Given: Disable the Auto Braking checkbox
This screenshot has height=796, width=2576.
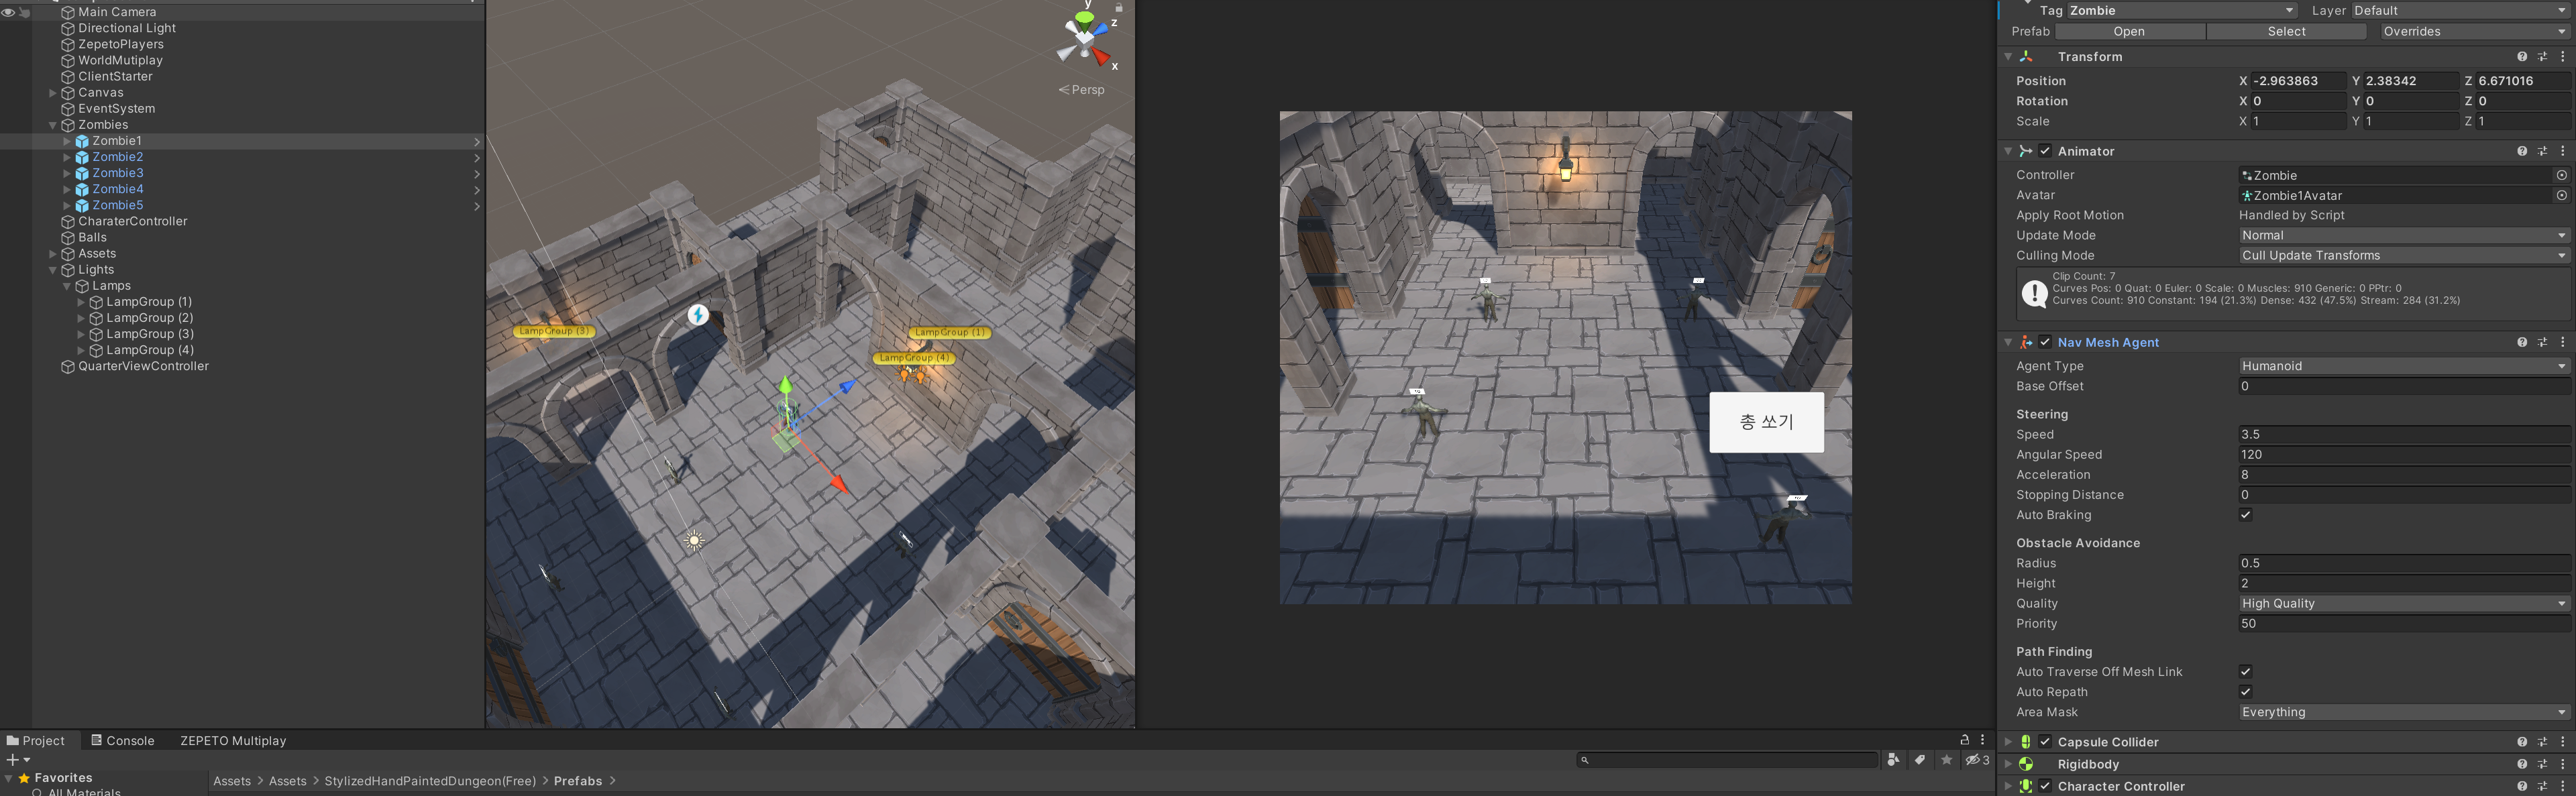Looking at the screenshot, I should click(2245, 515).
